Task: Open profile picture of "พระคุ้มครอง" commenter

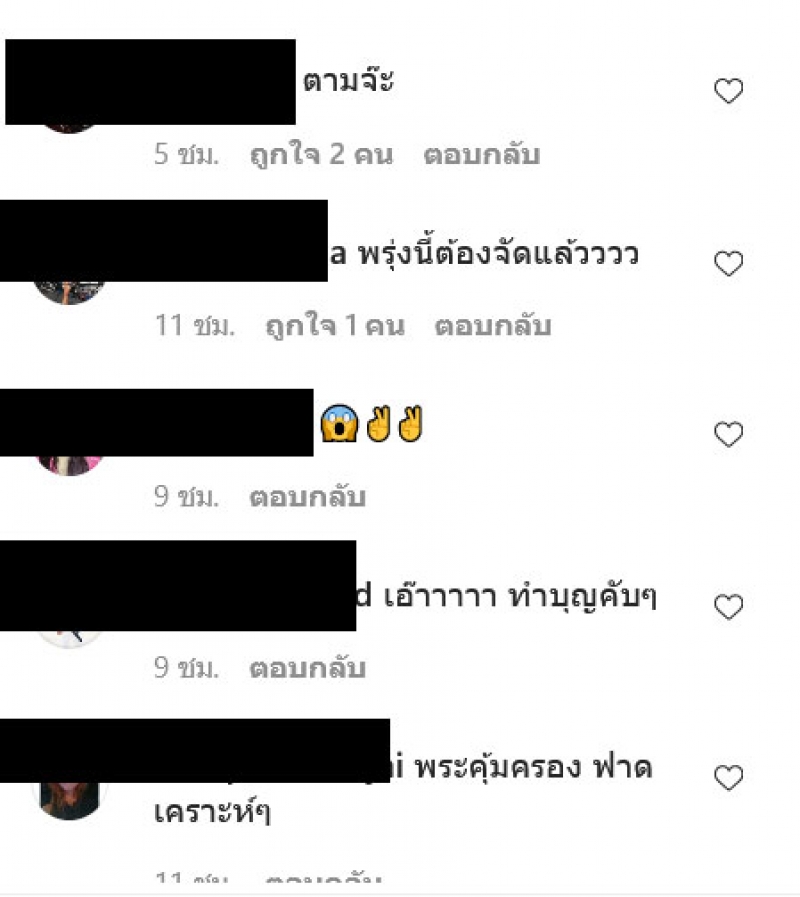Action: coord(69,800)
